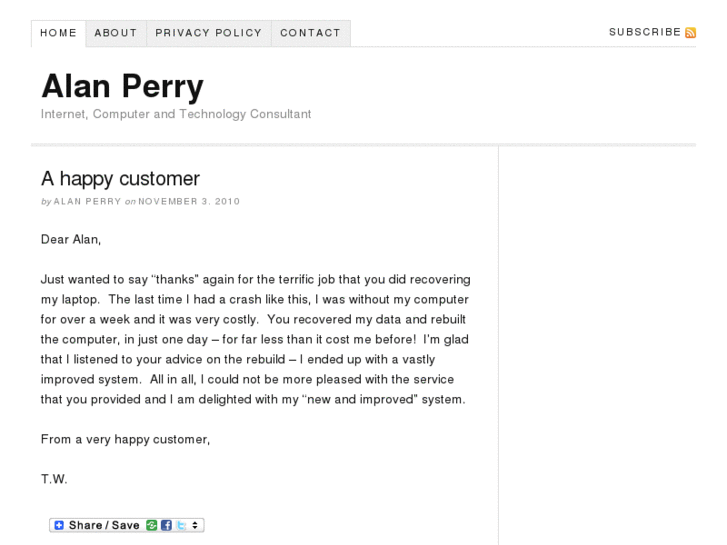Viewport: 727px width, 545px height.
Task: Open the 'A happy customer' post title
Action: pos(120,179)
